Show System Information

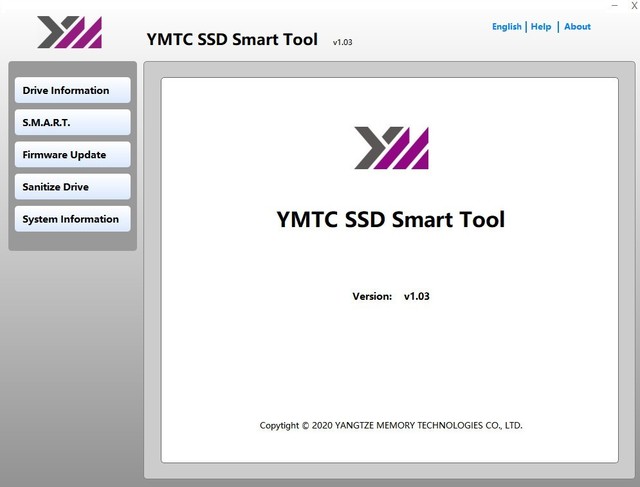click(73, 219)
